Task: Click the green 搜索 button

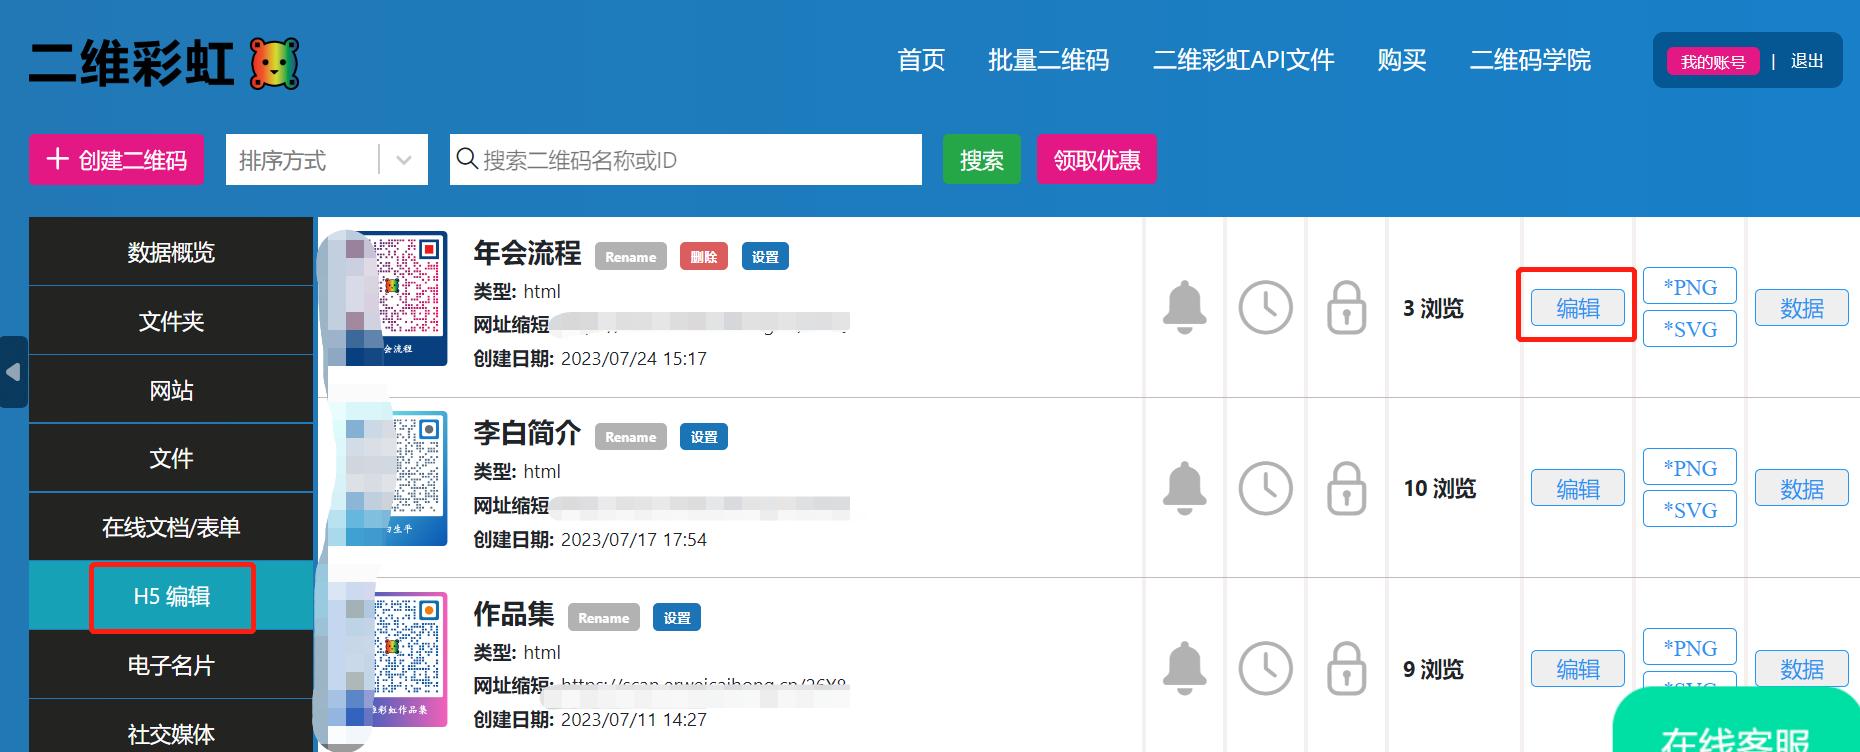Action: pos(981,160)
